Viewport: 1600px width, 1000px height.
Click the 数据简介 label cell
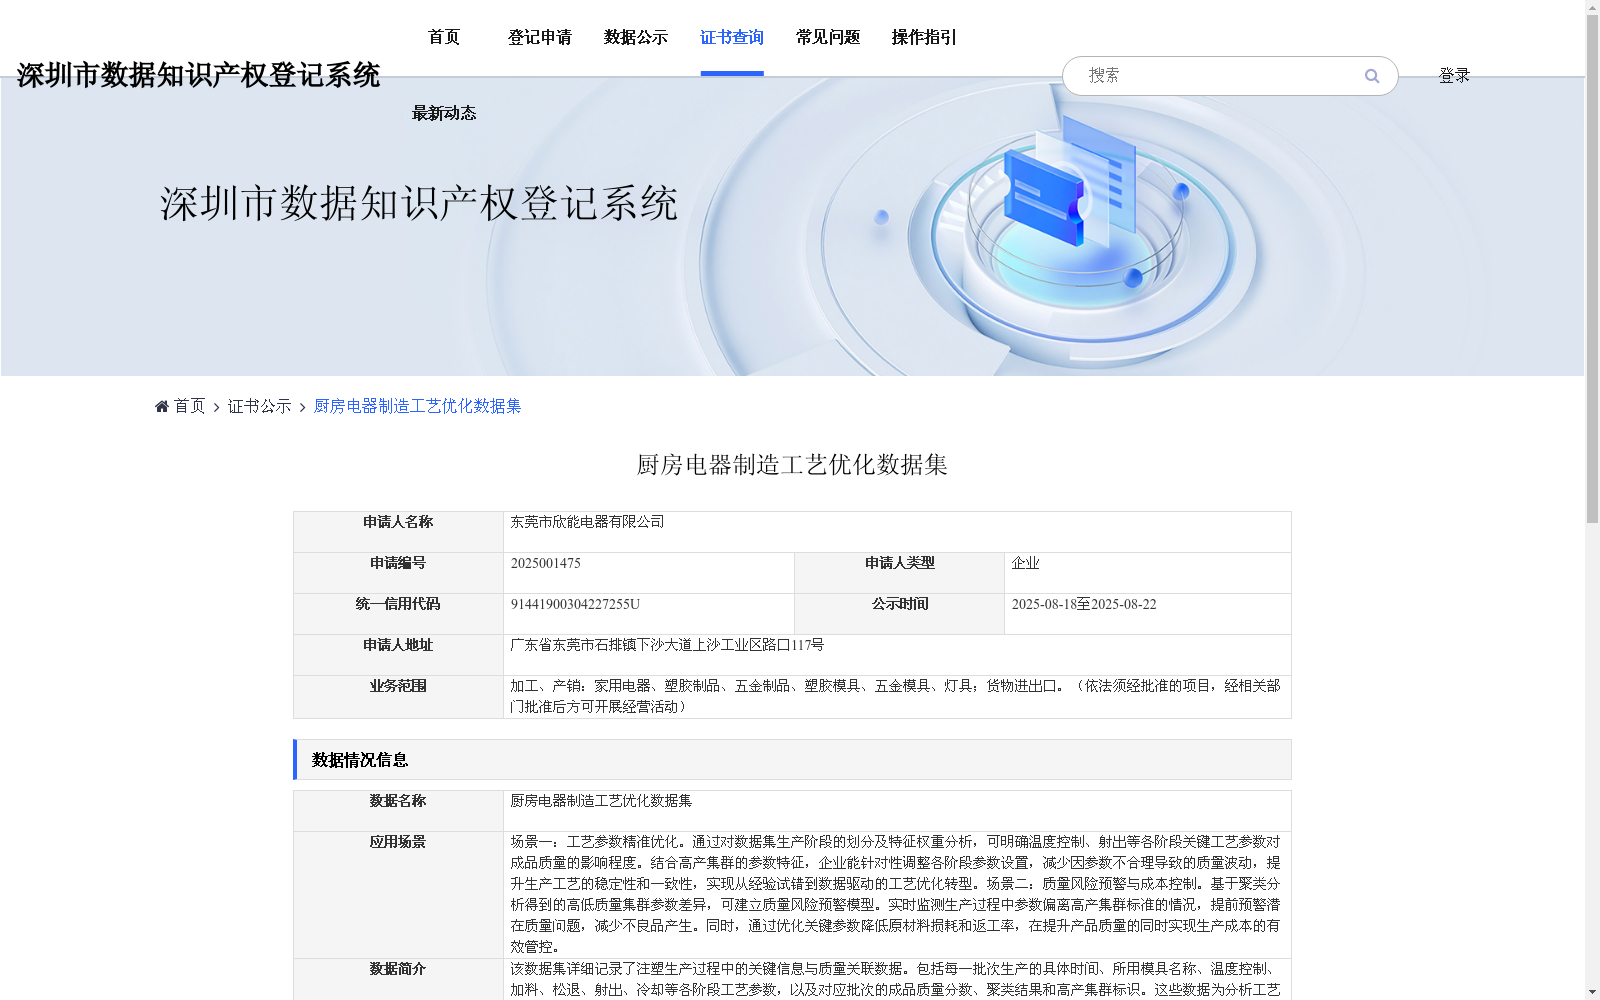(x=398, y=980)
